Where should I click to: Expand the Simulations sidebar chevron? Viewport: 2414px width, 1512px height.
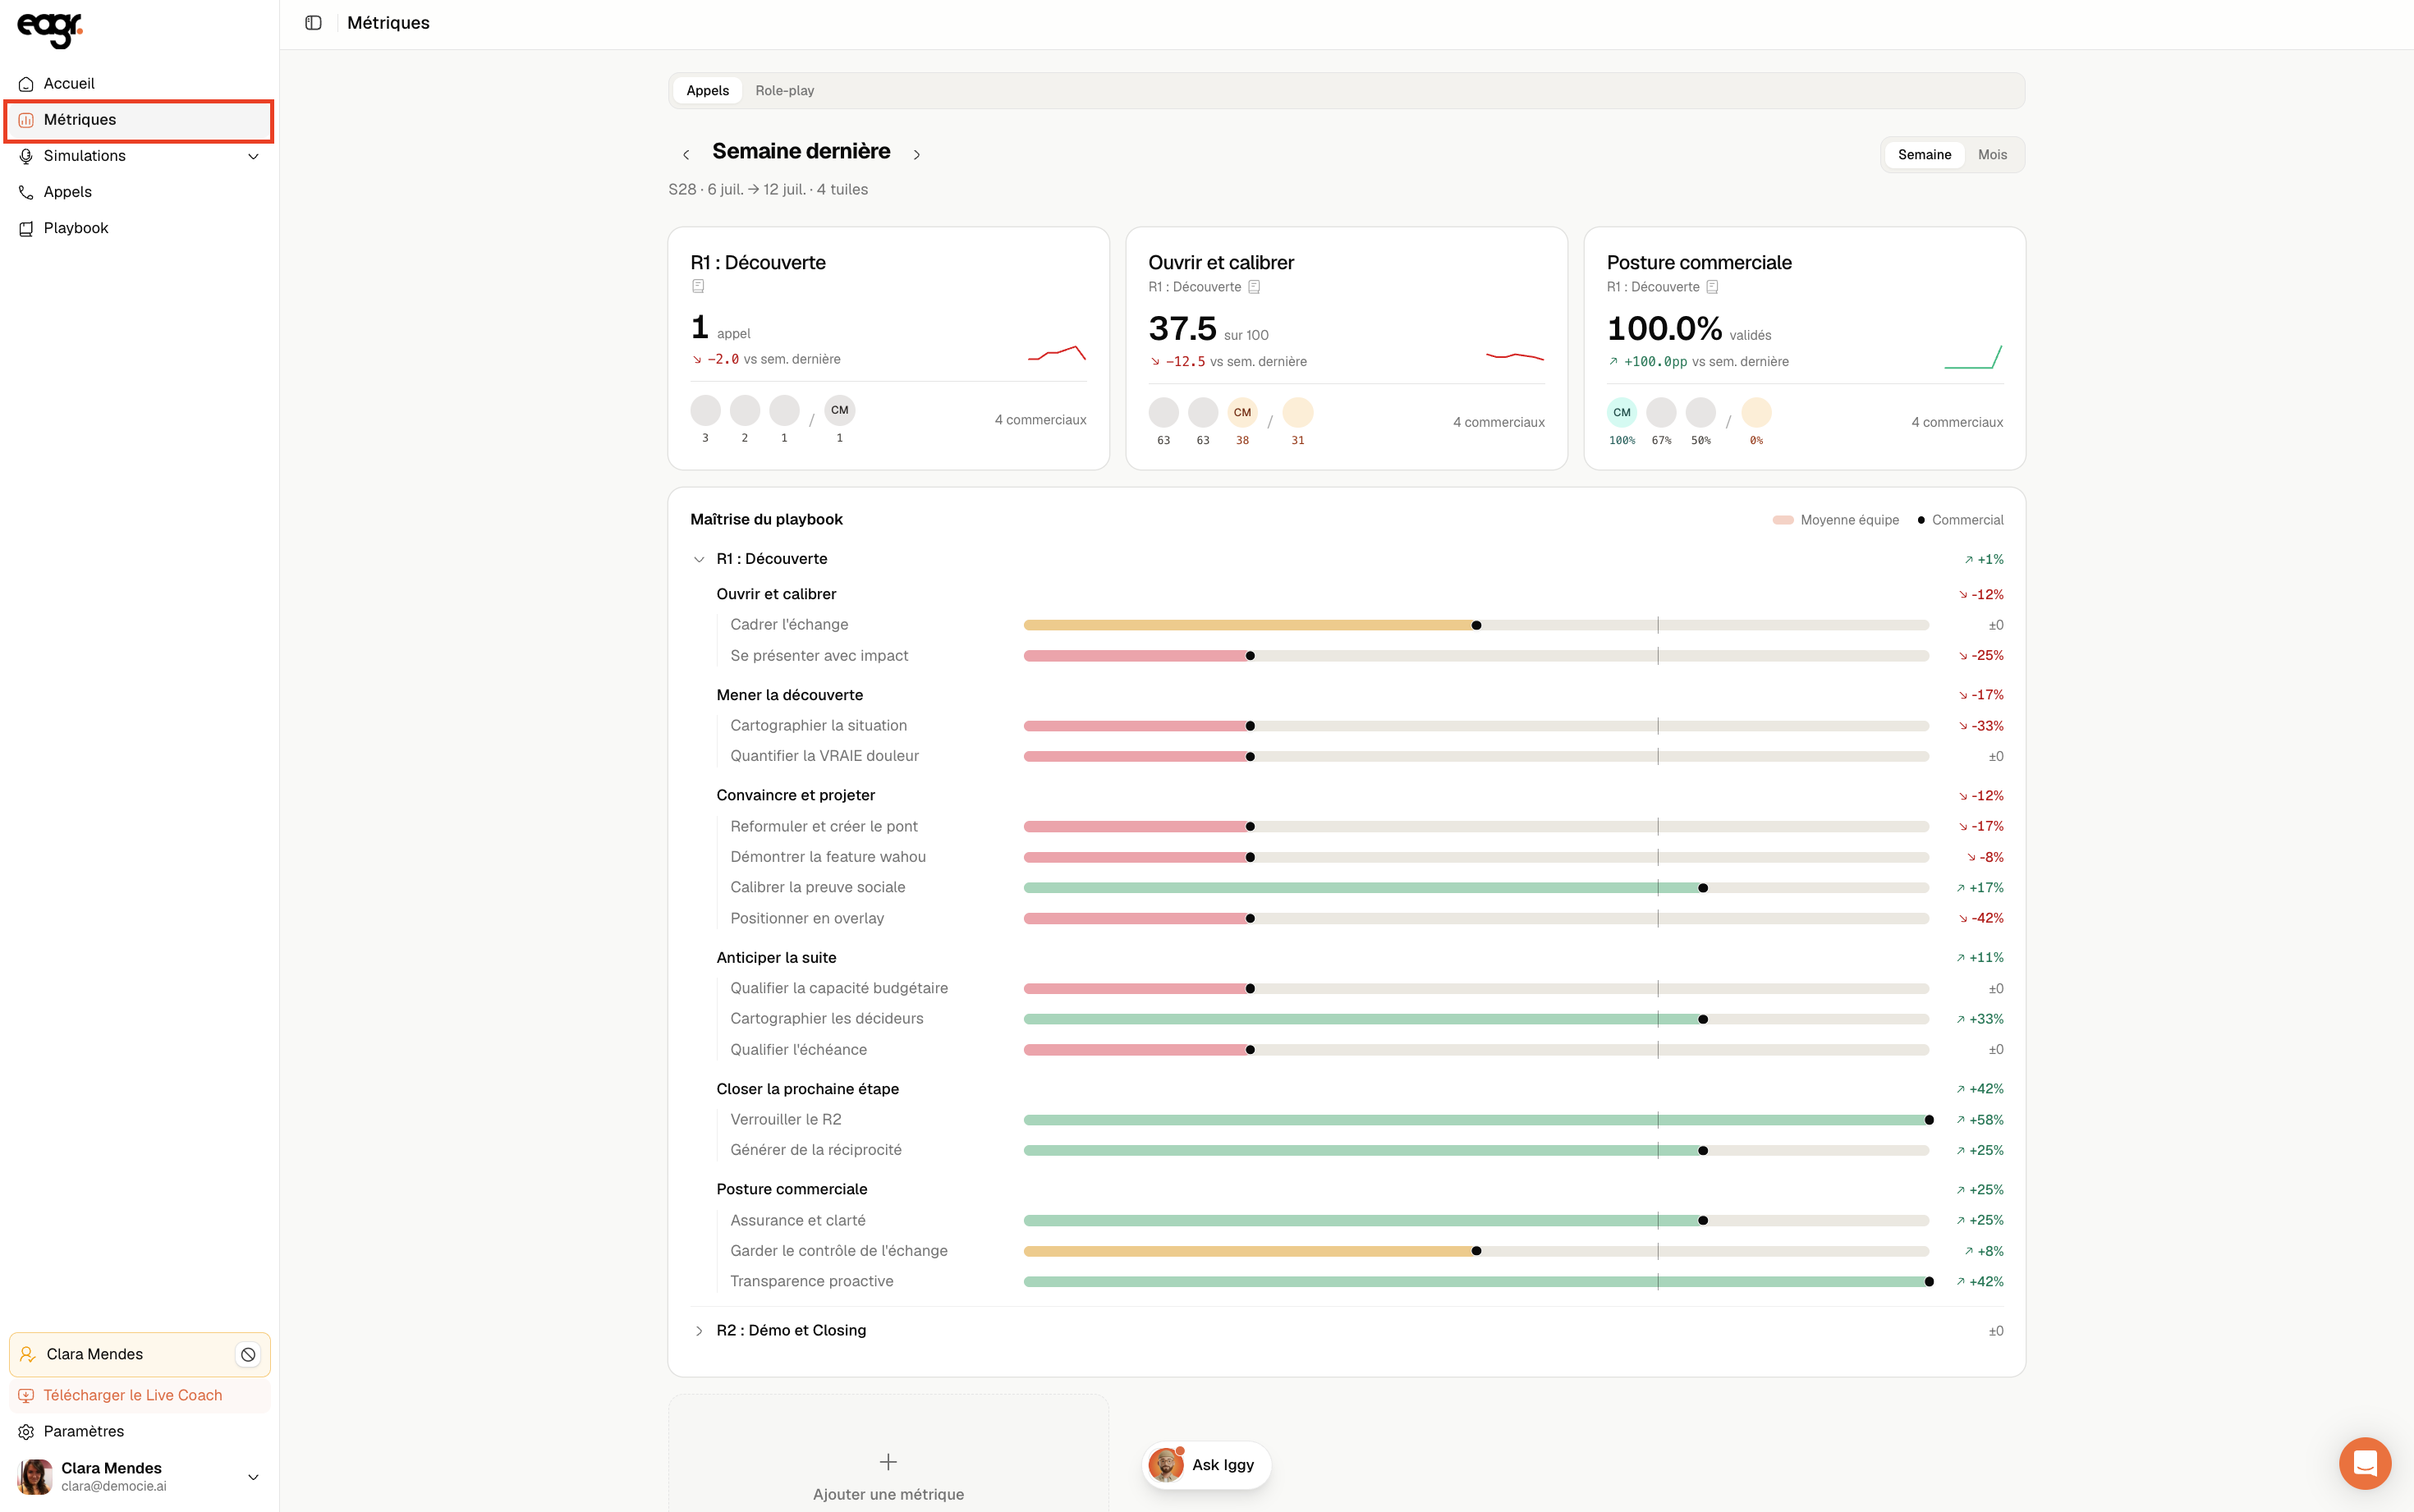click(253, 156)
